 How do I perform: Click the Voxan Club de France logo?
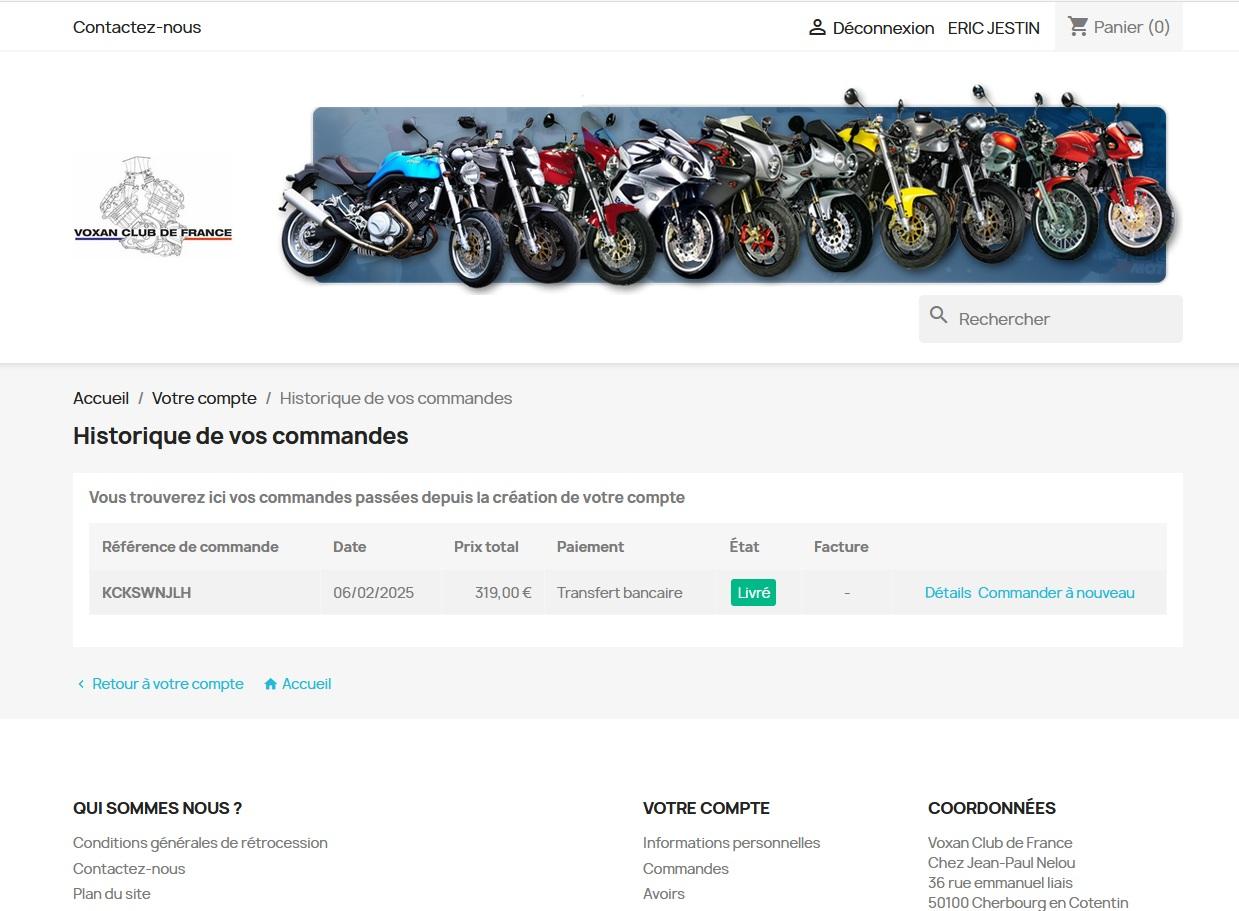[152, 207]
